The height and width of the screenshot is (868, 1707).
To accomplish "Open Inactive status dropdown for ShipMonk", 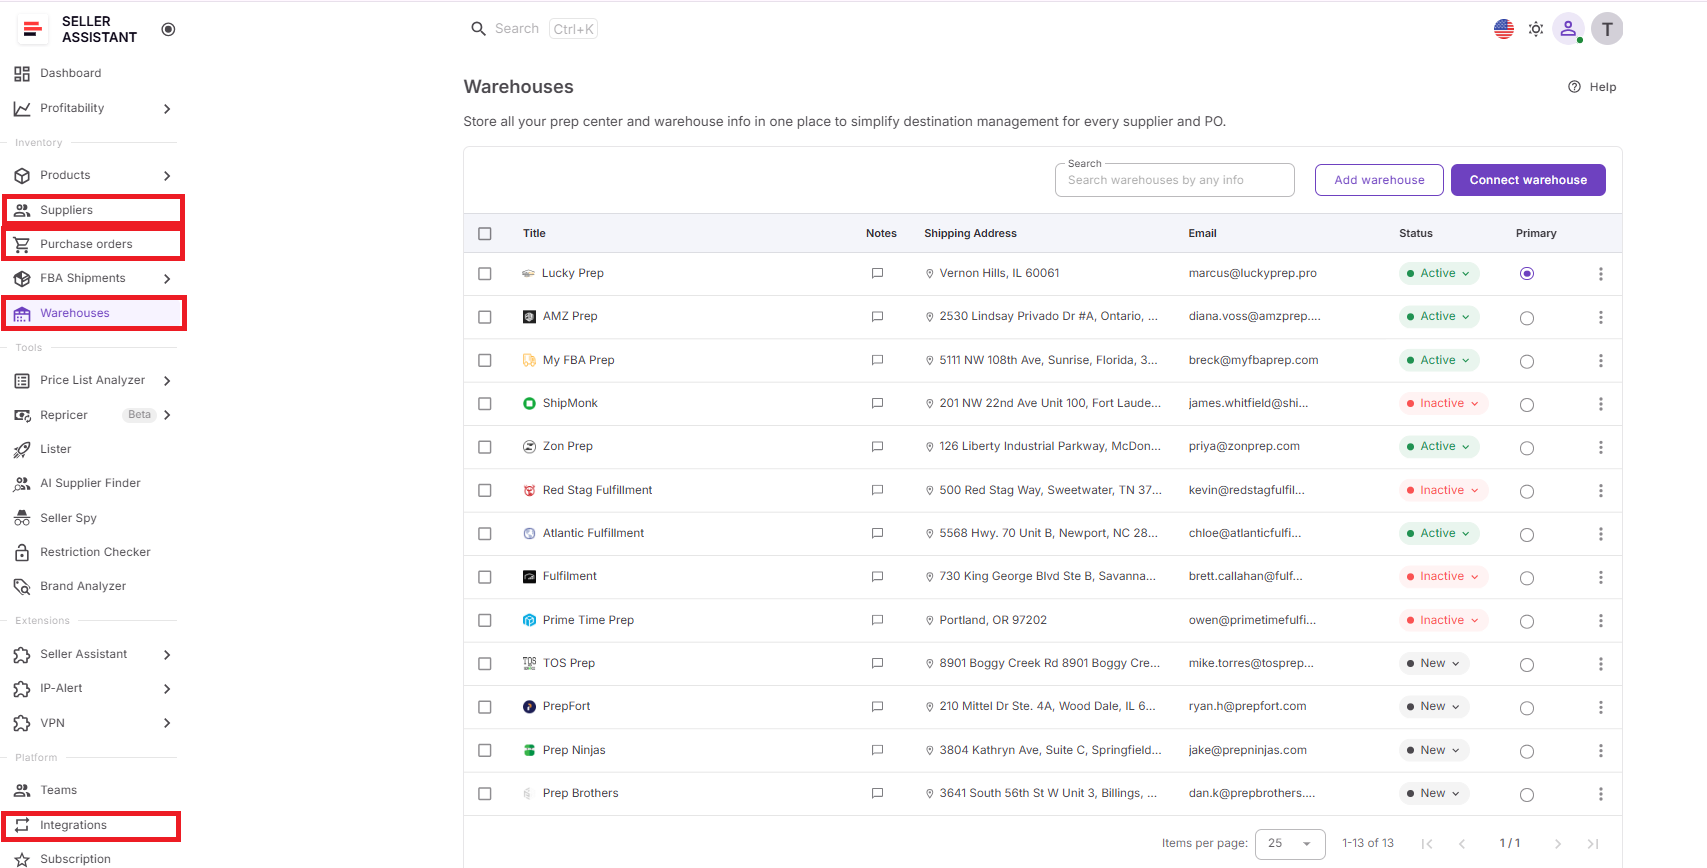I will tap(1443, 404).
